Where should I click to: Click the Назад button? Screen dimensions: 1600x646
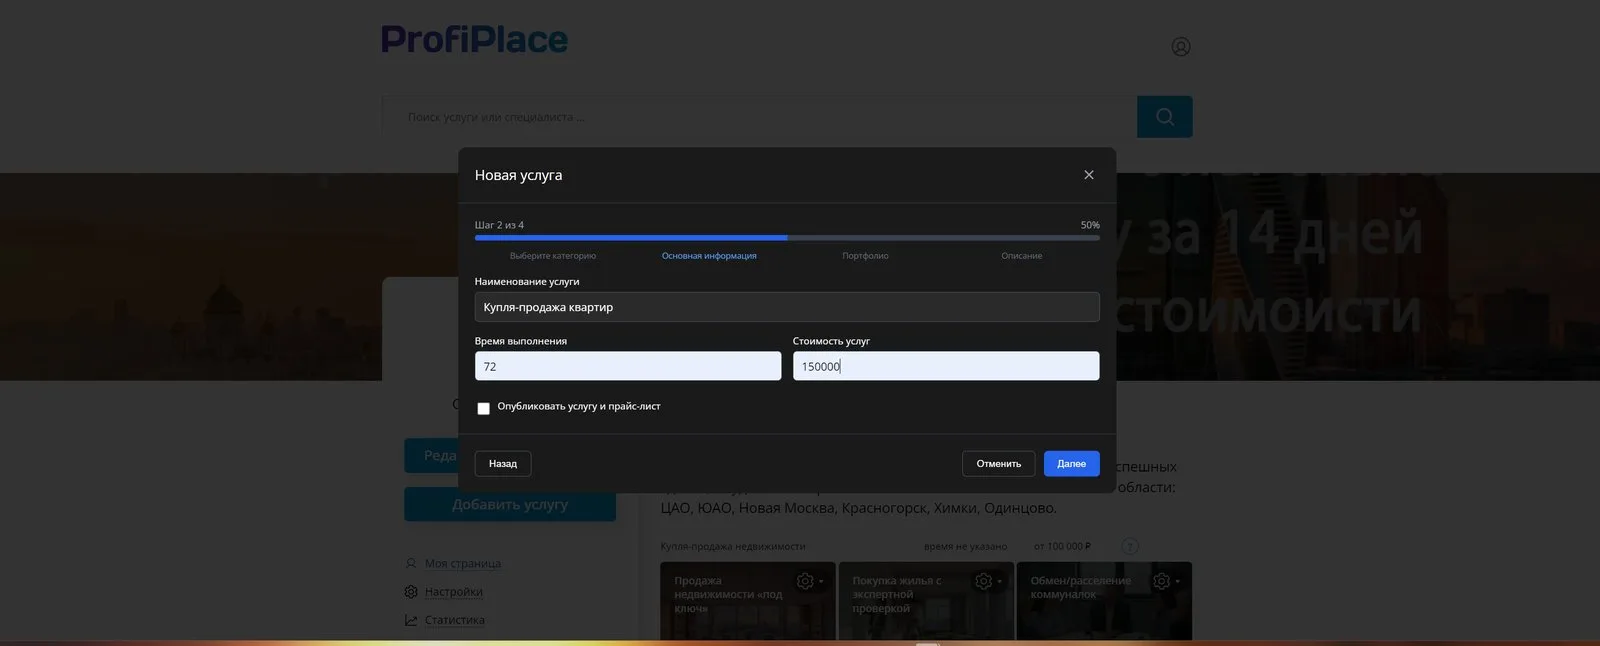[x=503, y=464]
